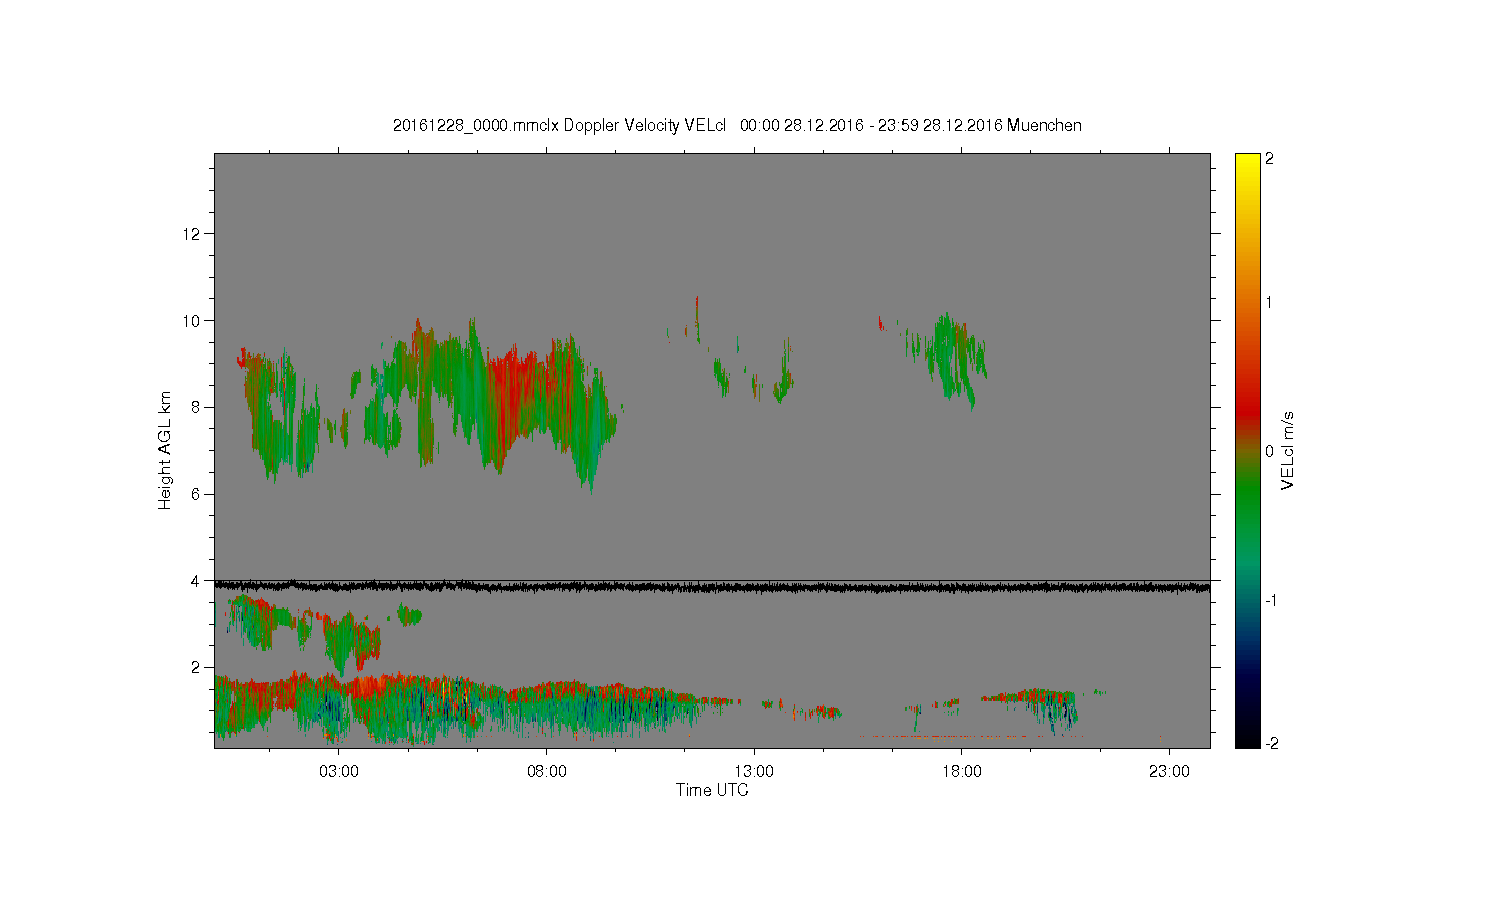Click the height tick label 10
Viewport: 1500px width, 900px height.
click(192, 321)
